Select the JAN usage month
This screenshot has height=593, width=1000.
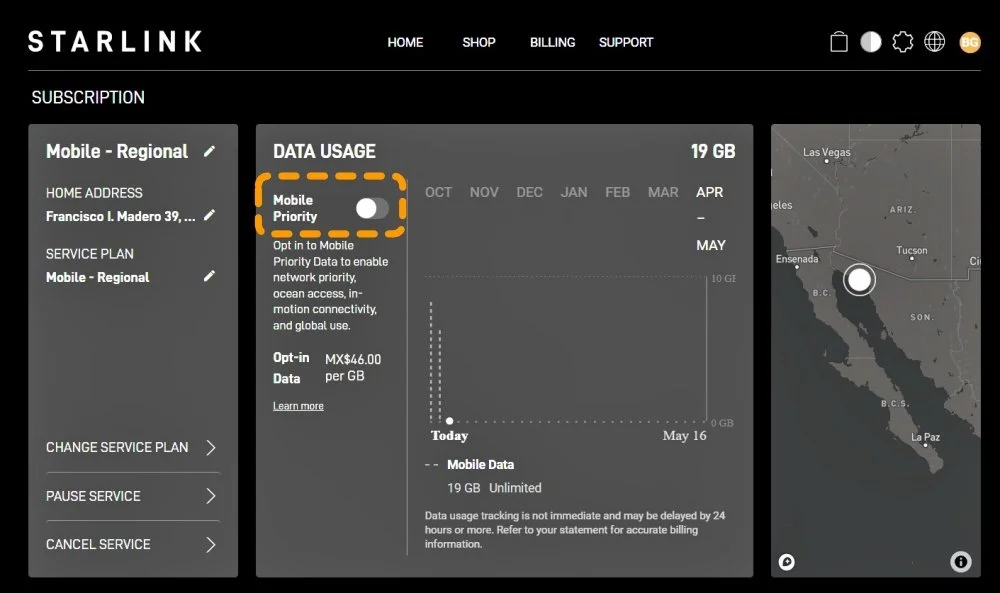point(574,192)
